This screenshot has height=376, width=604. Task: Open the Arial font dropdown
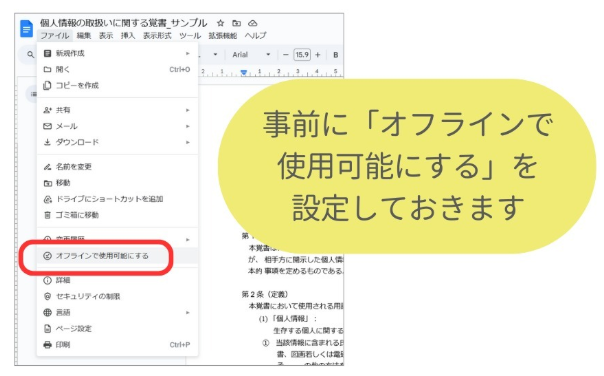tap(251, 55)
